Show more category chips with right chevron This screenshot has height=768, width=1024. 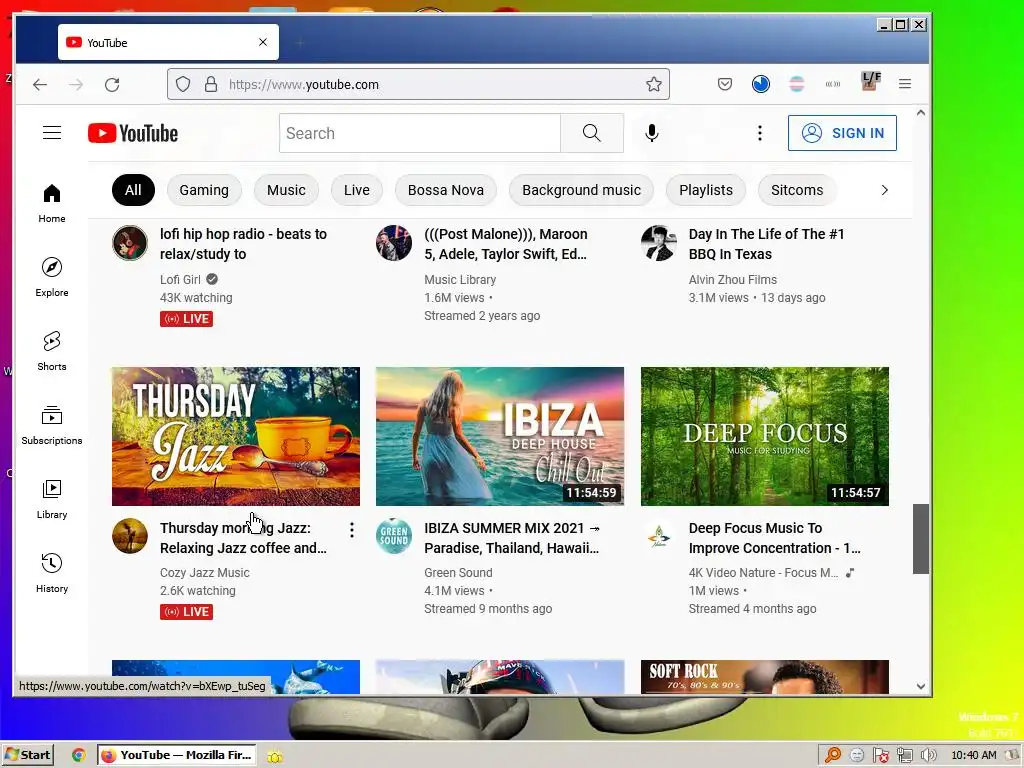(x=884, y=190)
